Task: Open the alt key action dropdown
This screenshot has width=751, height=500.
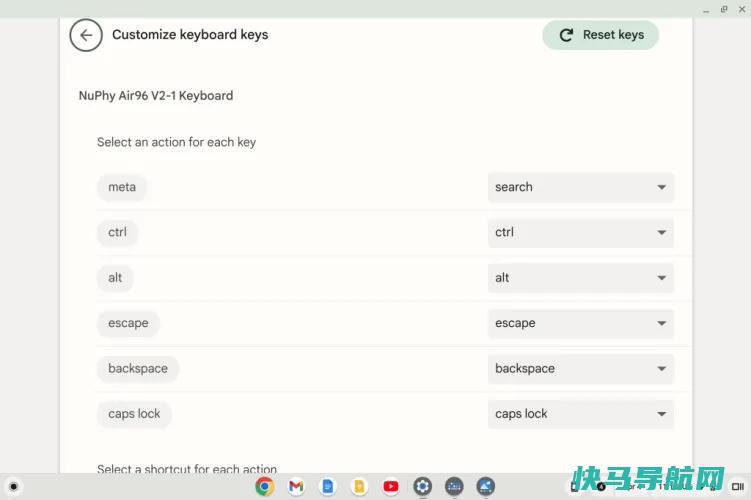Action: point(580,278)
